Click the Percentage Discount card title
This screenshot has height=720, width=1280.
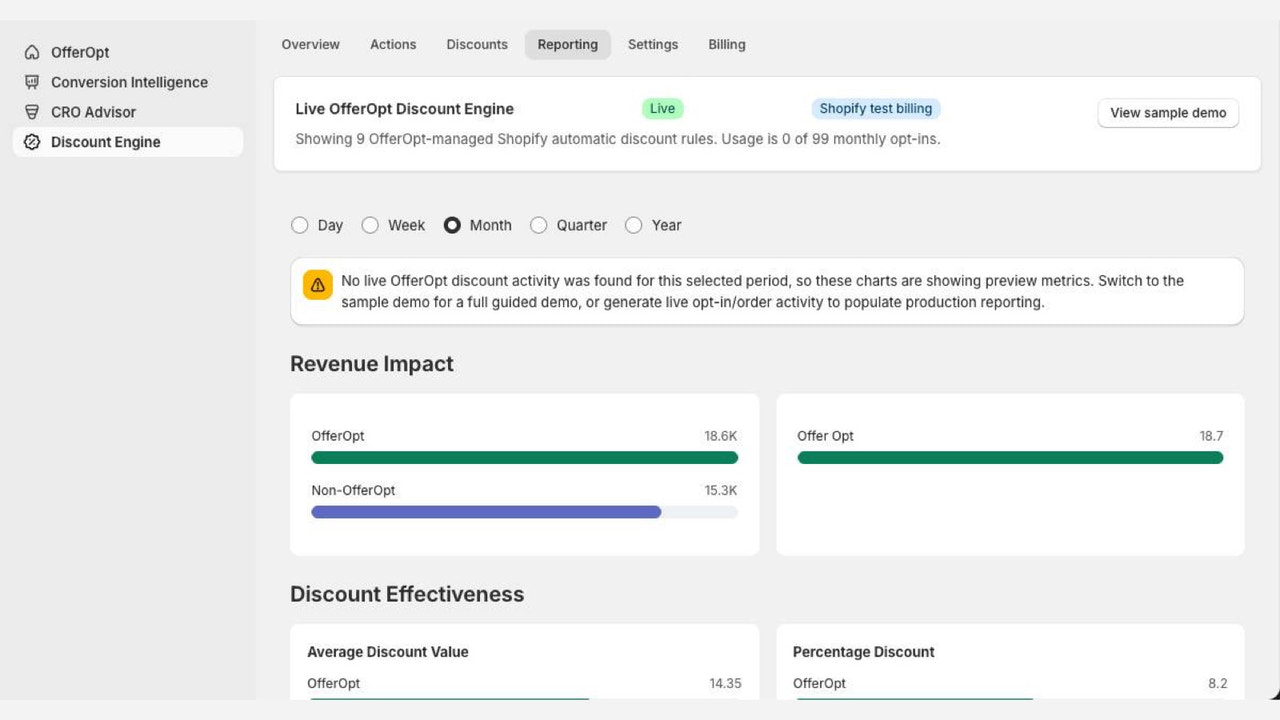tap(864, 652)
